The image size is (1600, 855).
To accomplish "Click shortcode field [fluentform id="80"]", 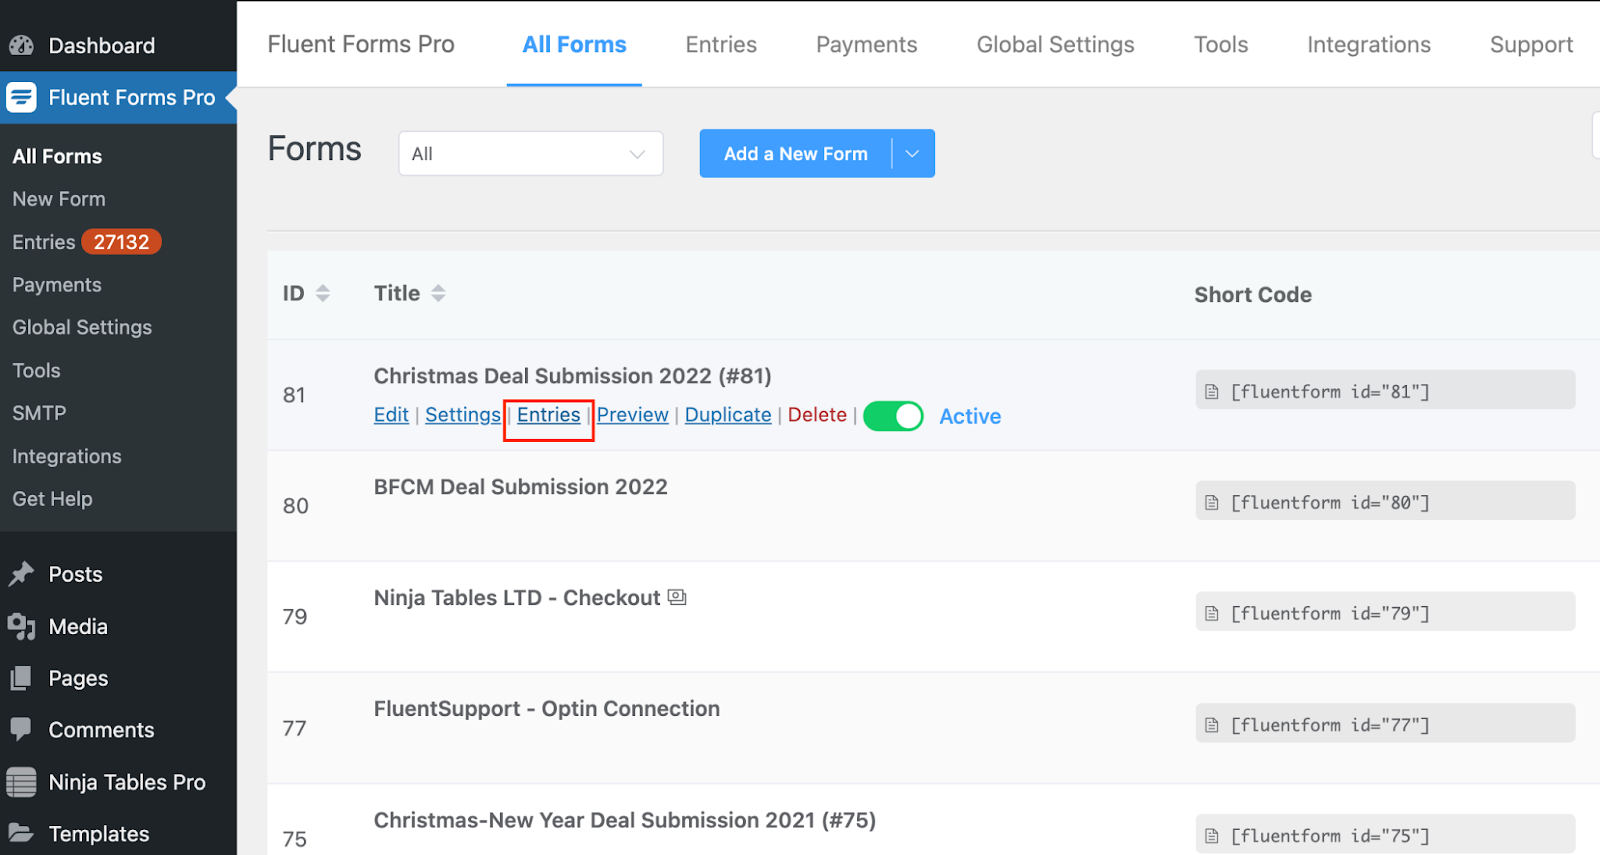I will (1385, 501).
